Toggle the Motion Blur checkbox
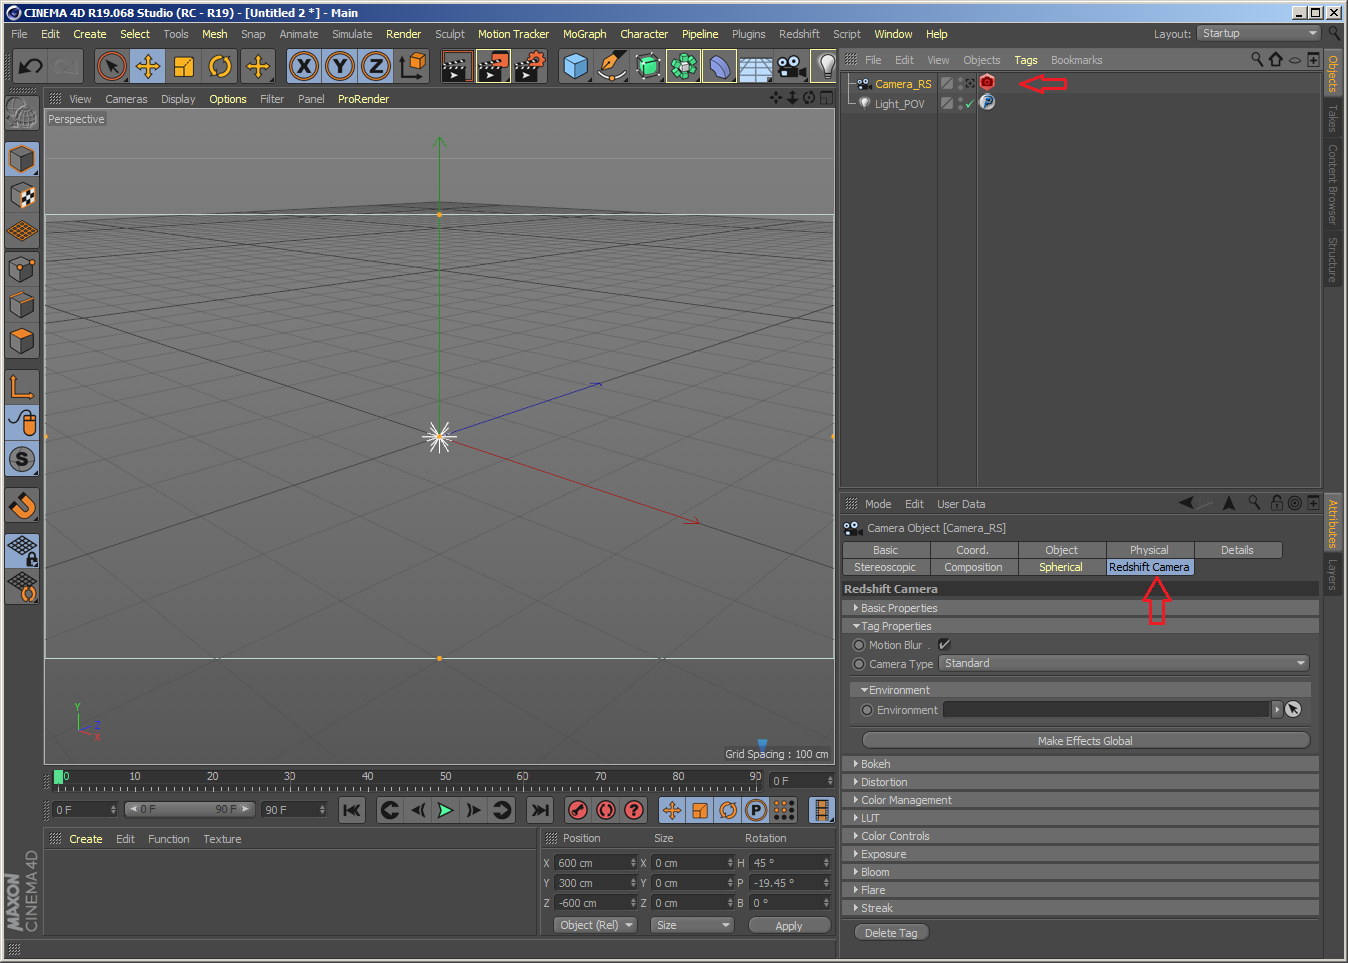Viewport: 1348px width, 963px height. 944,645
